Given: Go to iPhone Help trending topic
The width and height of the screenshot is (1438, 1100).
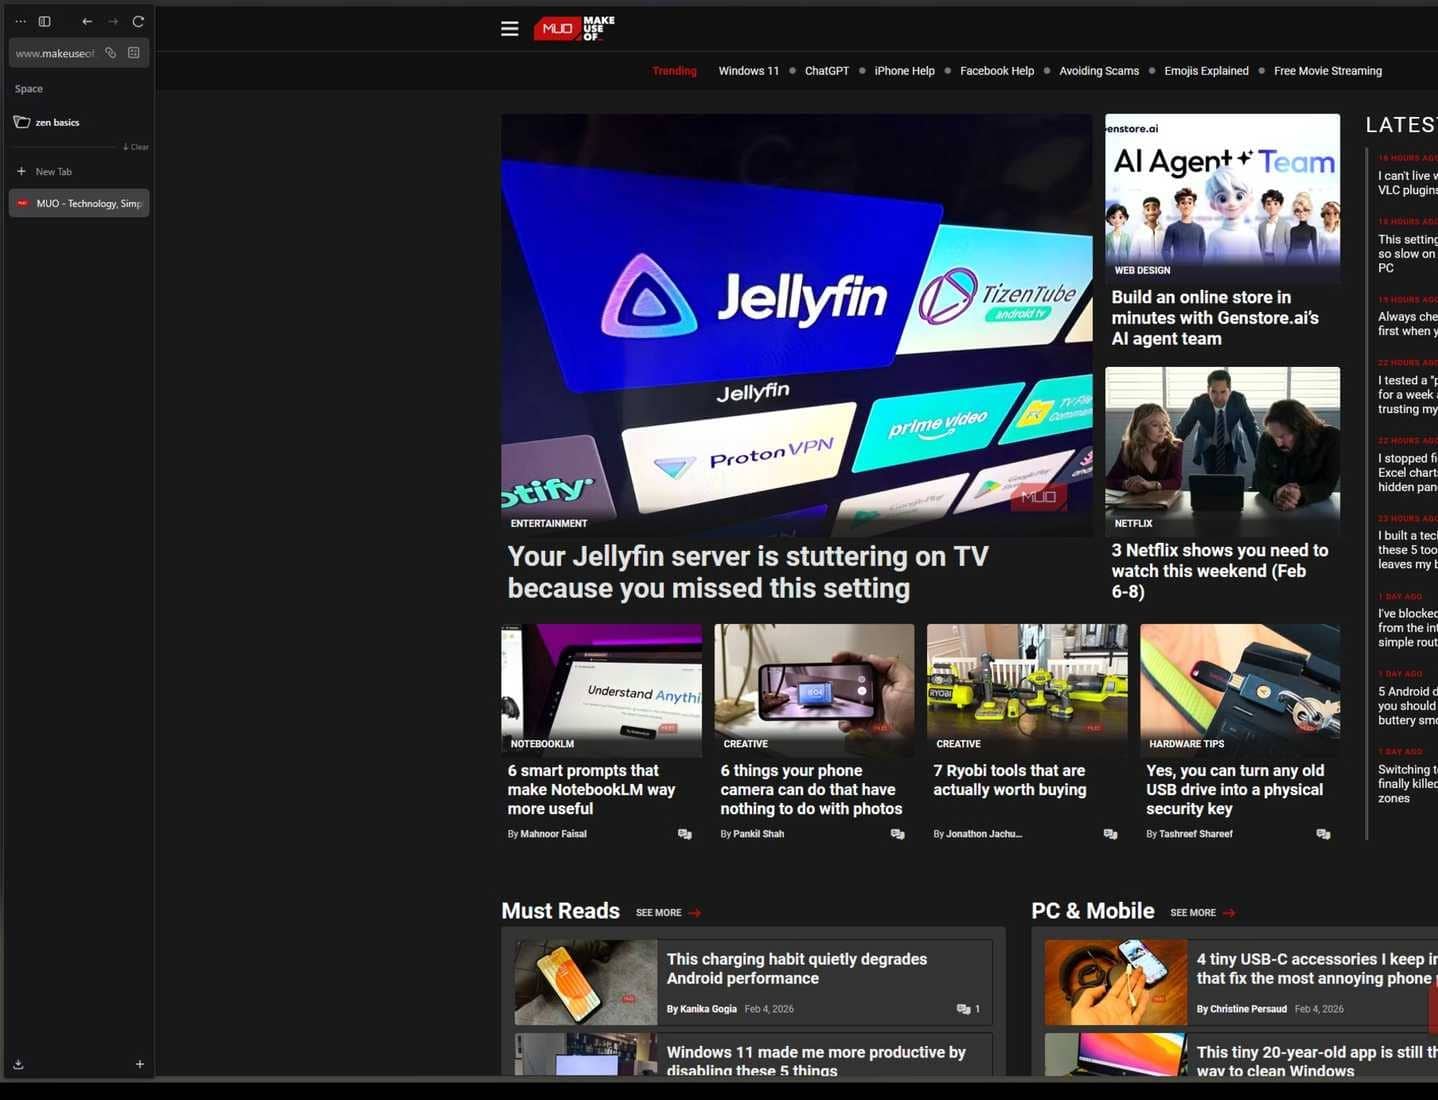Looking at the screenshot, I should click(905, 71).
